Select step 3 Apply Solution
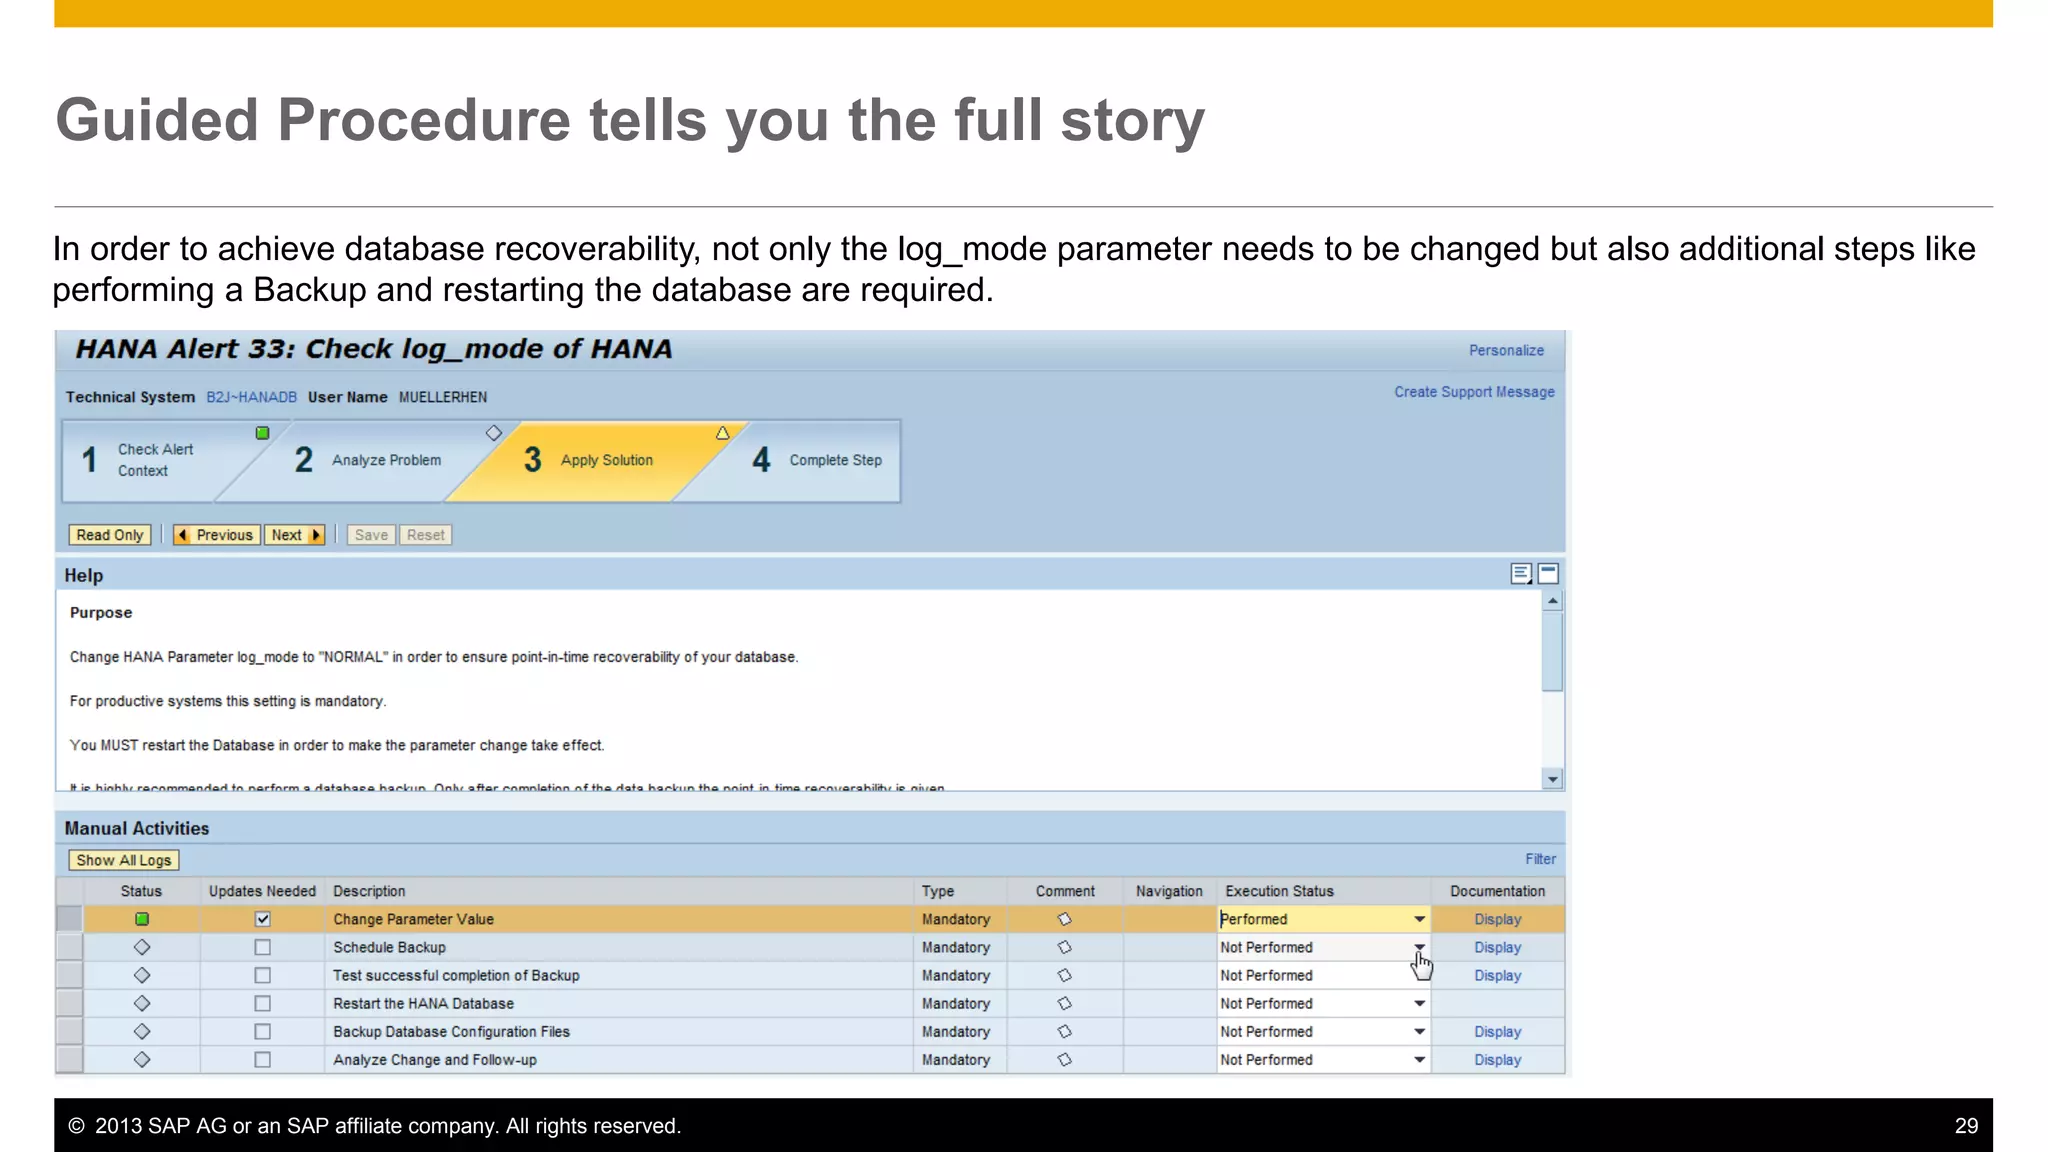This screenshot has width=2048, height=1152. click(x=595, y=460)
